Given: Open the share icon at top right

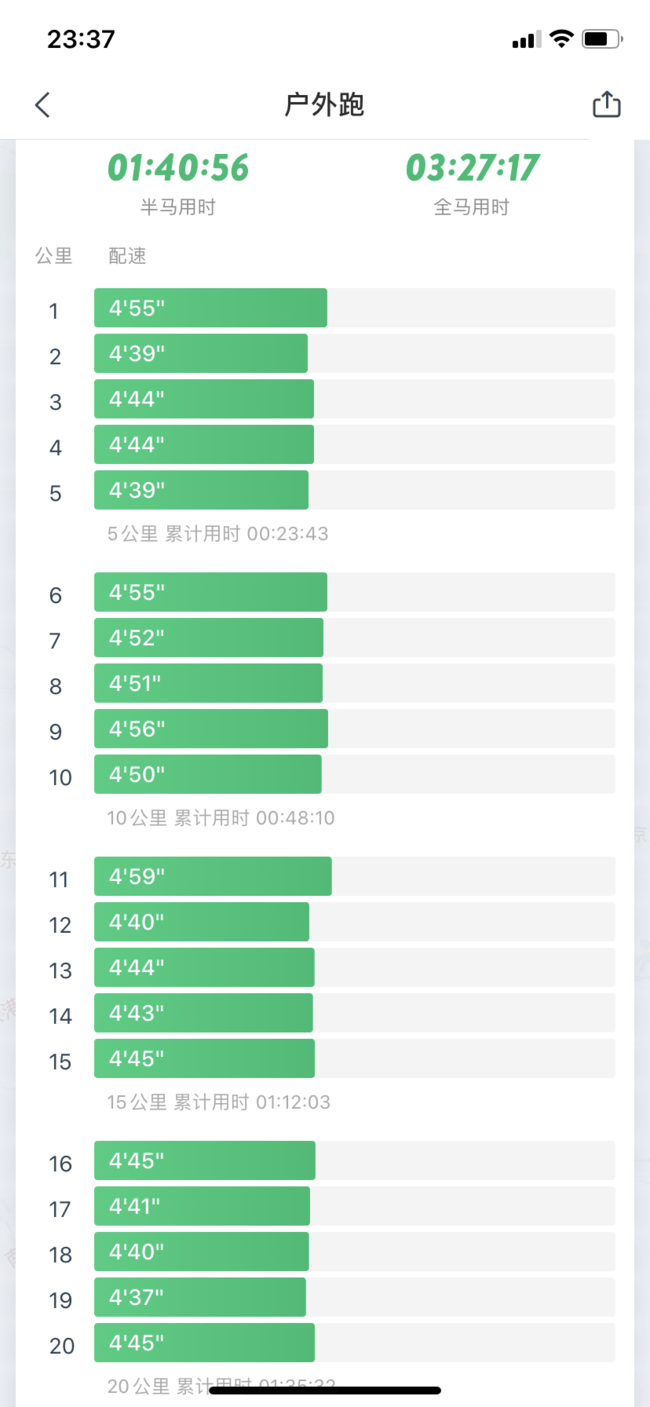Looking at the screenshot, I should coord(606,104).
